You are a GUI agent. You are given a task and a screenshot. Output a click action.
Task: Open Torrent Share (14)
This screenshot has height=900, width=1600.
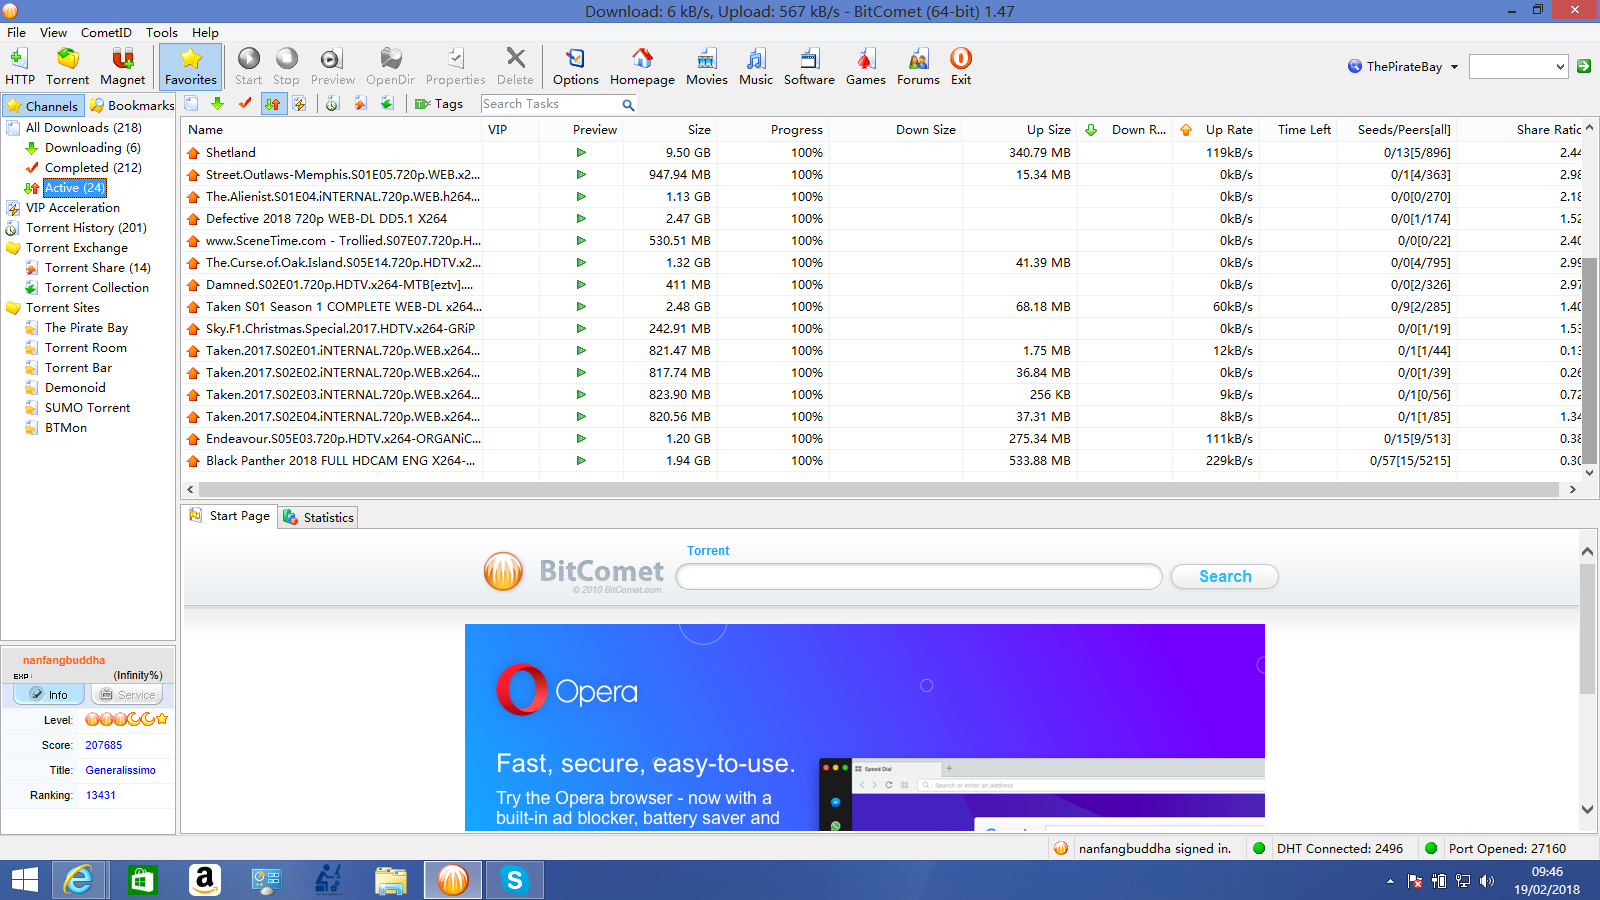[x=97, y=268]
